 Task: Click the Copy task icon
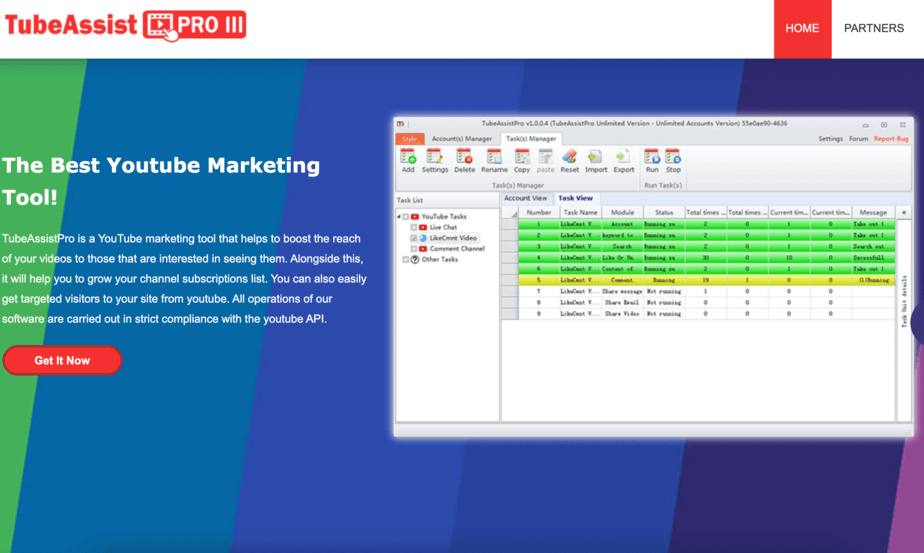[522, 157]
